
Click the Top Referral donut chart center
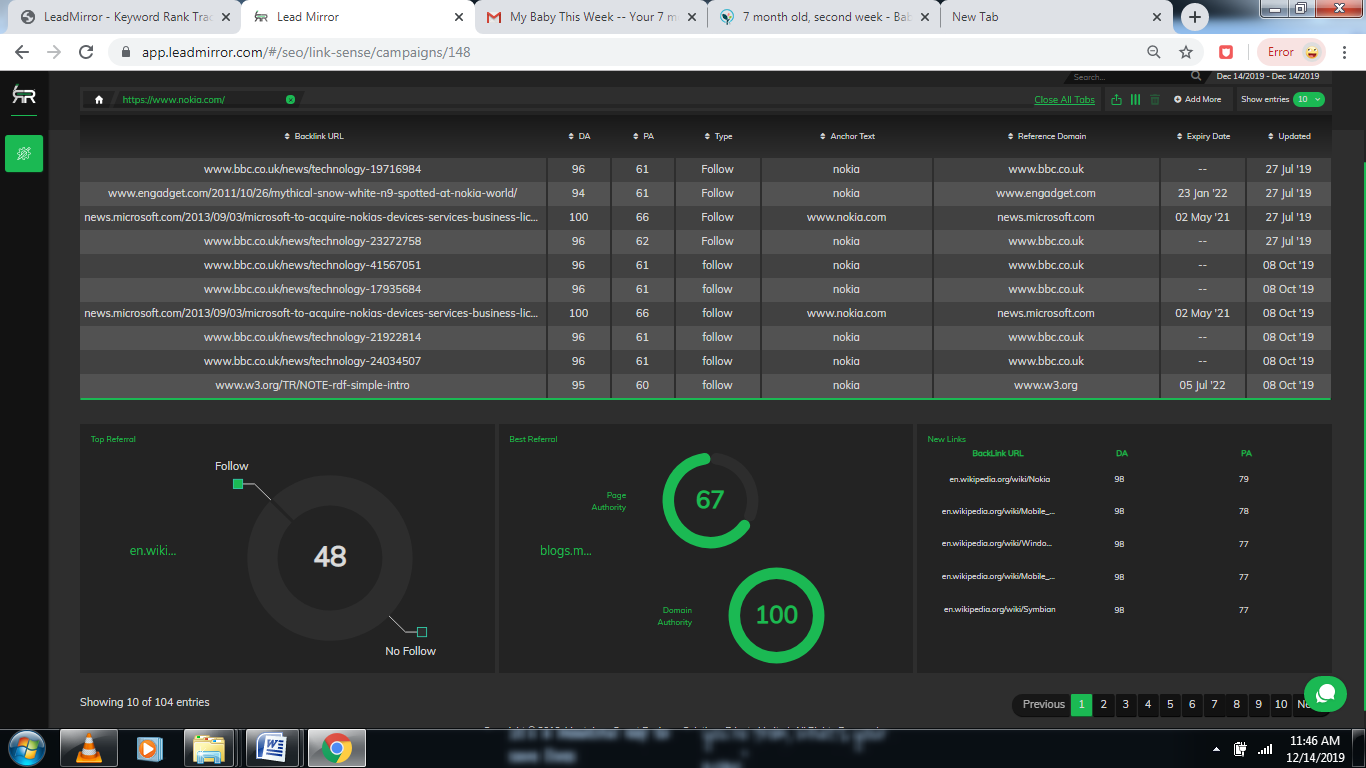point(330,556)
